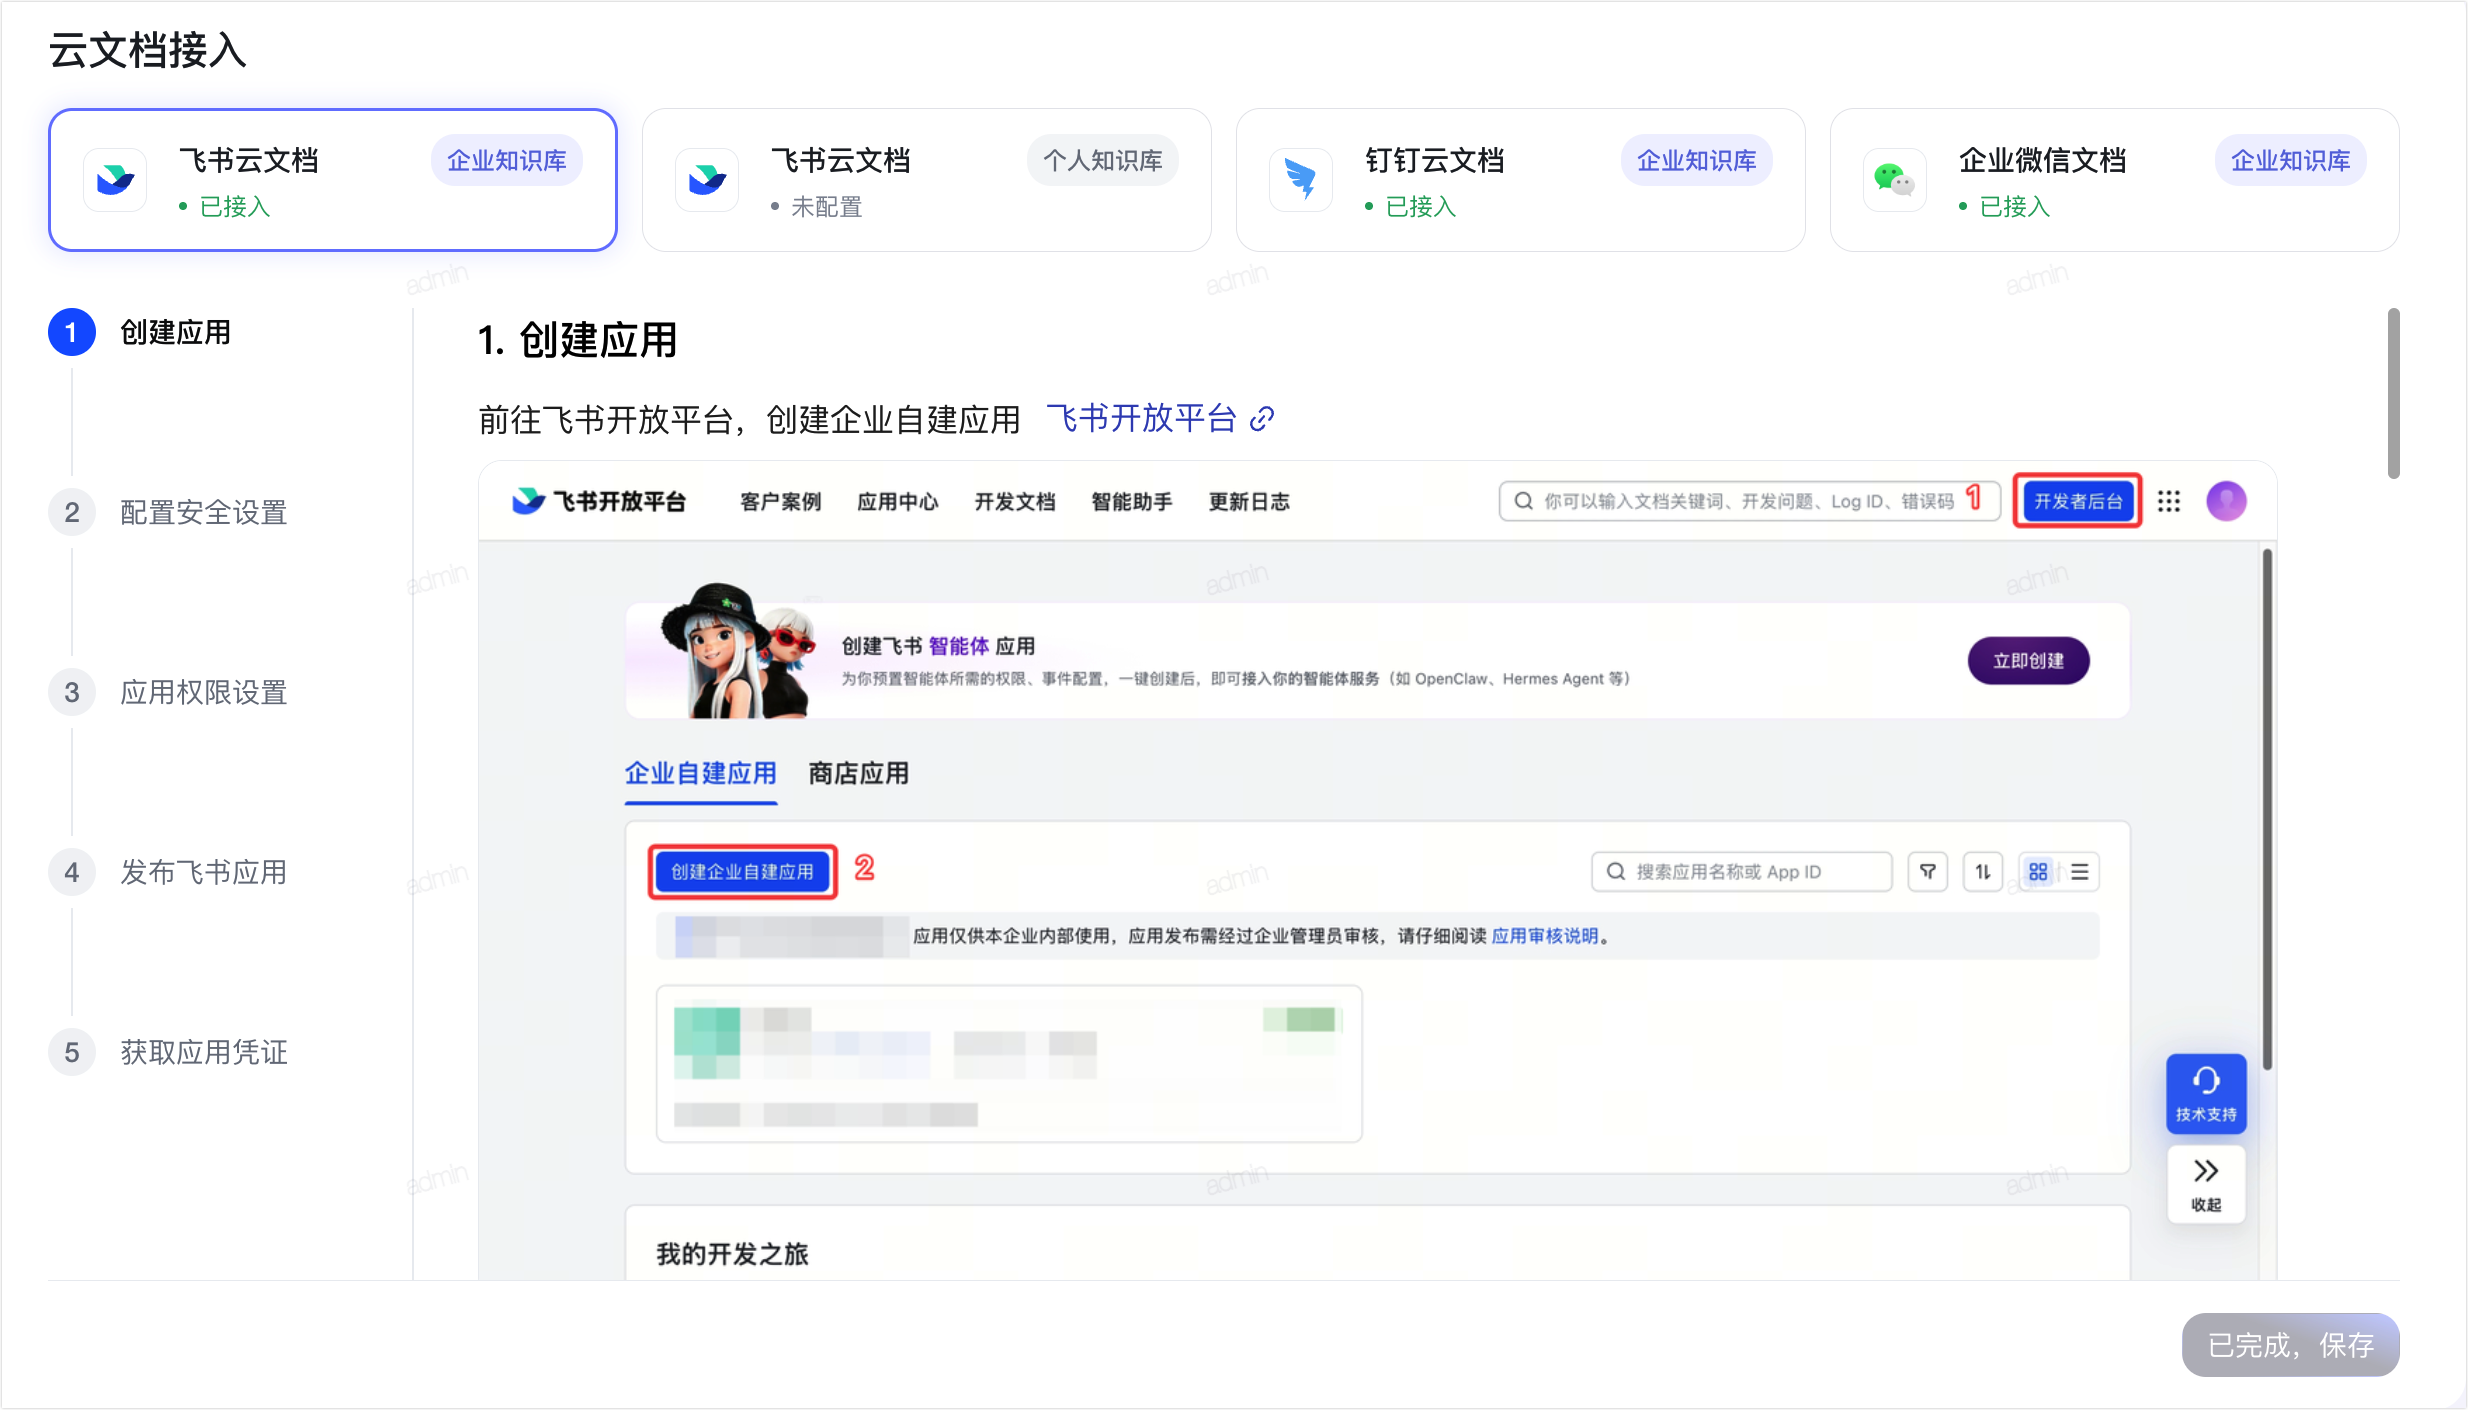Click the Feishu logo on the 未配置 card

tap(707, 180)
